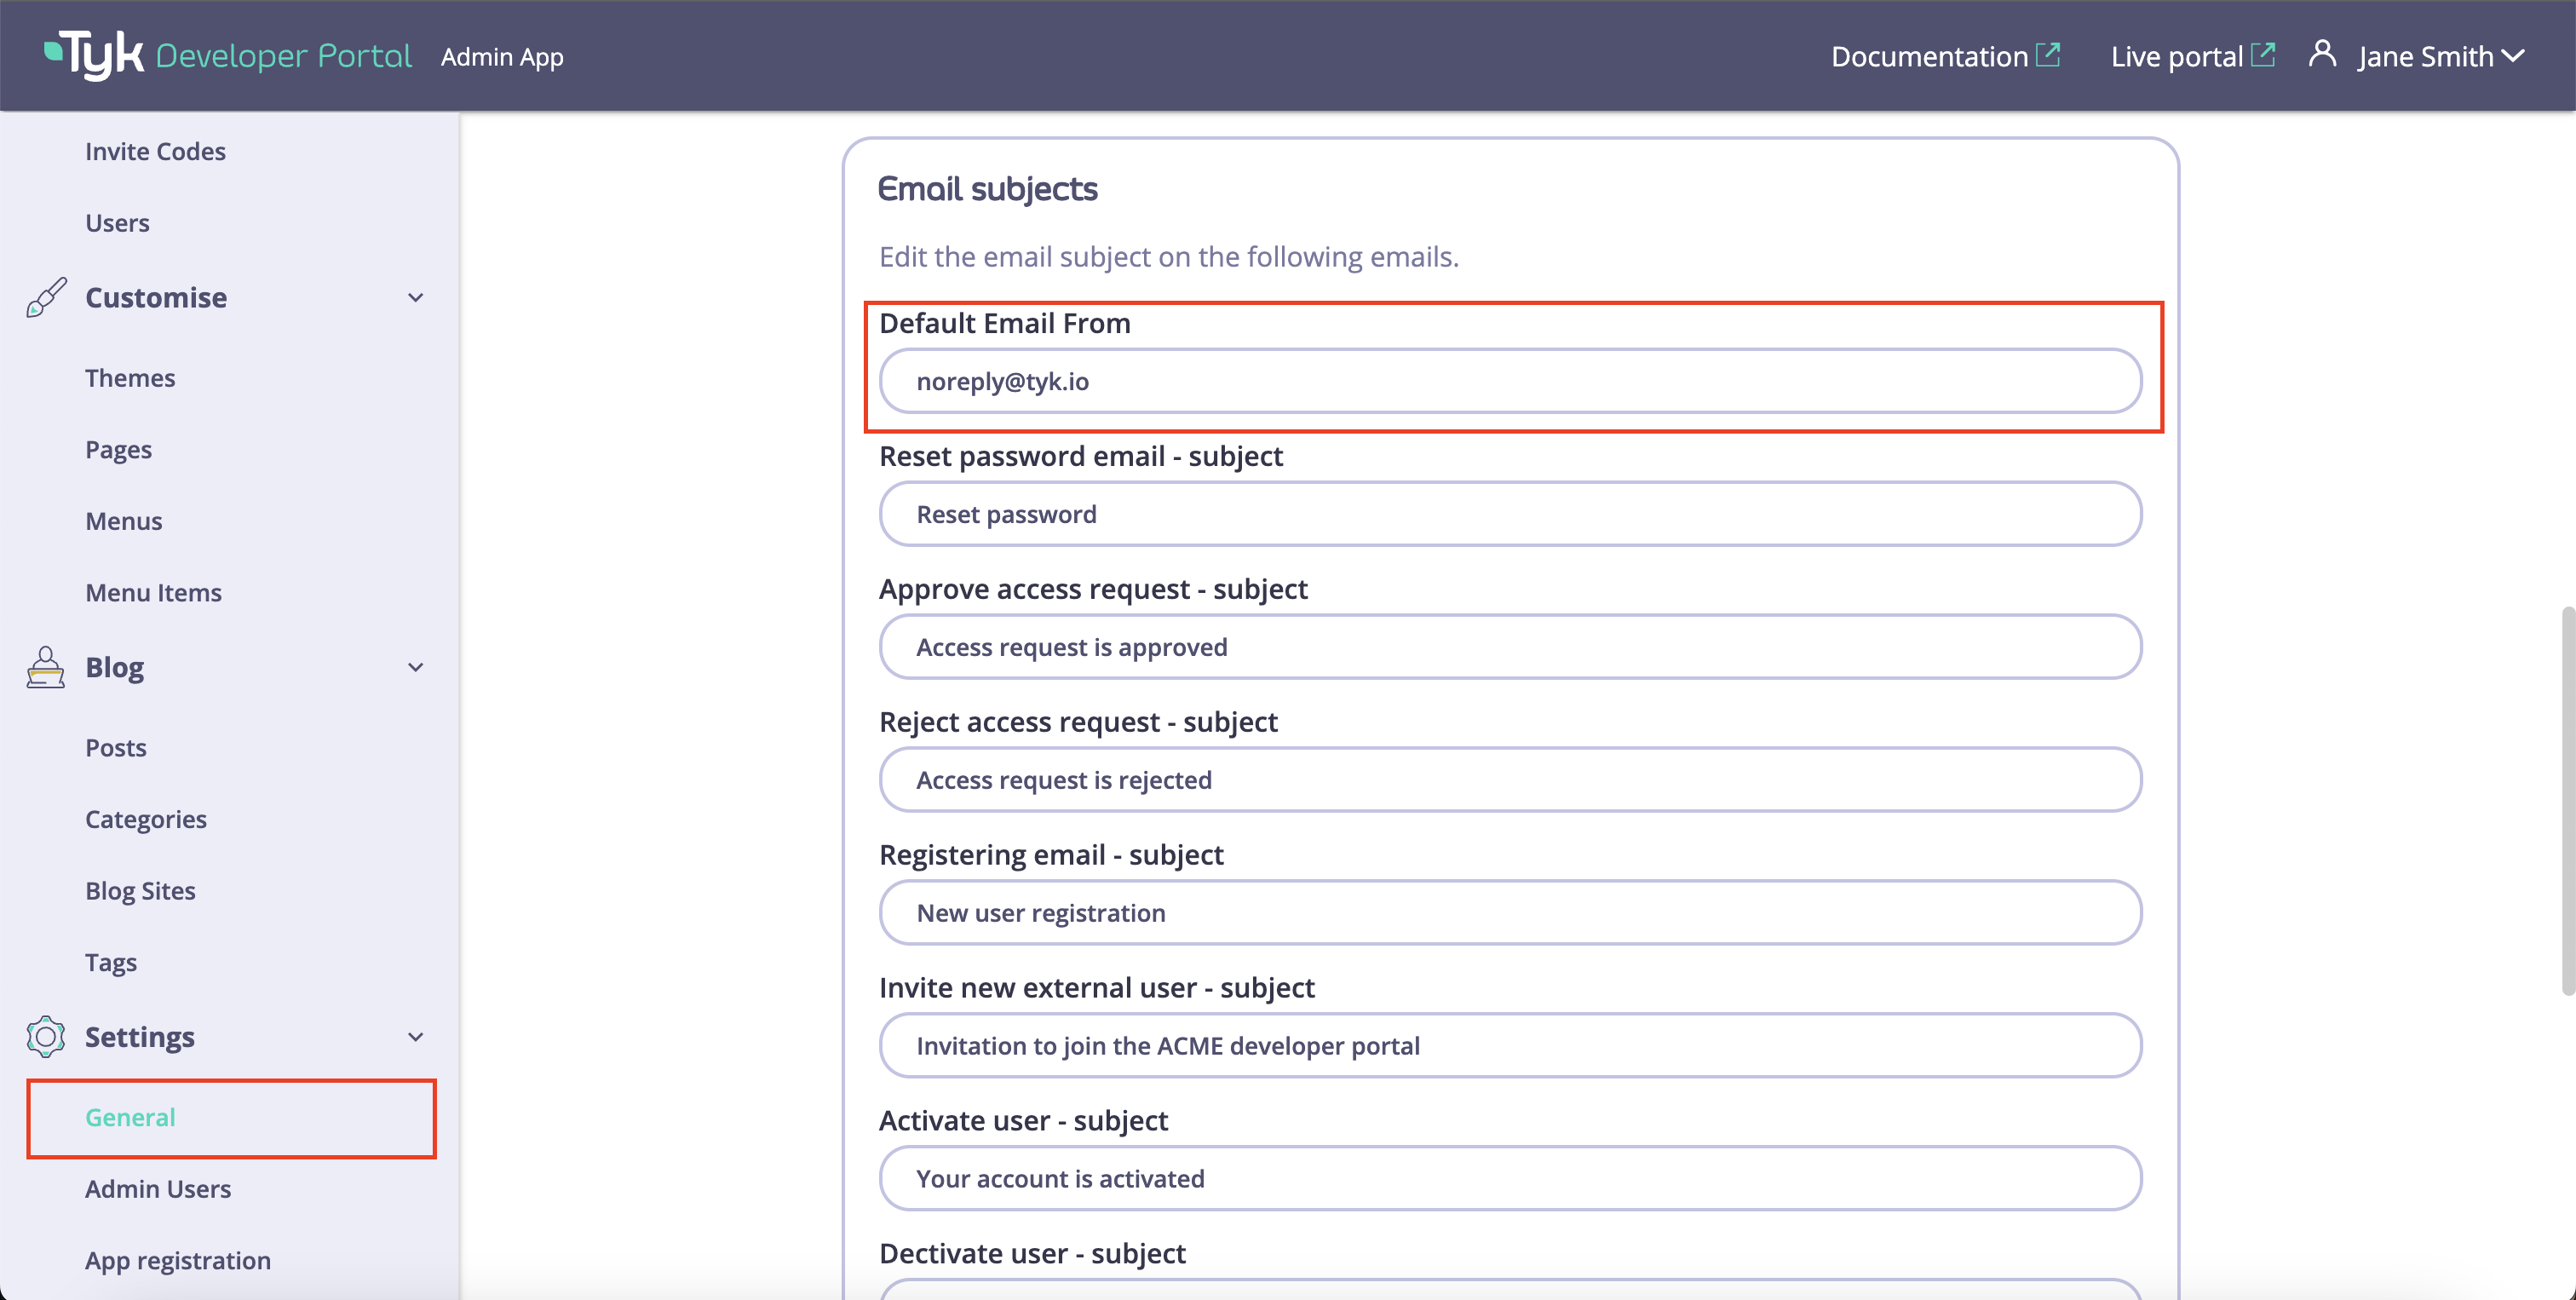This screenshot has width=2576, height=1300.
Task: Expand the Customise section chevron
Action: click(x=416, y=297)
